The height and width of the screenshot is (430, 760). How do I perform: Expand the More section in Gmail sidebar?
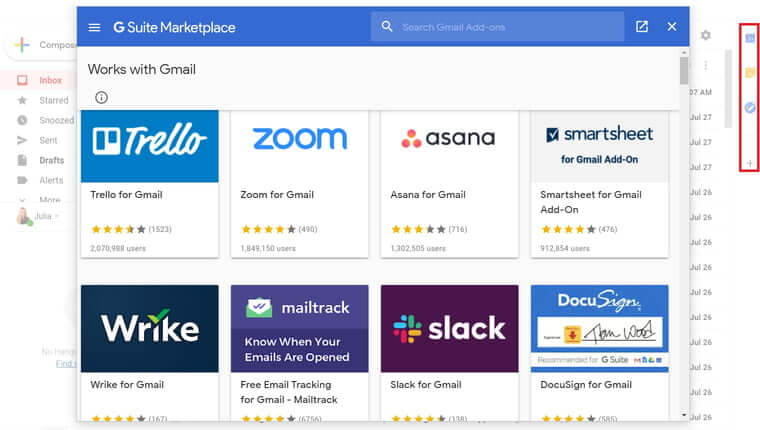(49, 200)
